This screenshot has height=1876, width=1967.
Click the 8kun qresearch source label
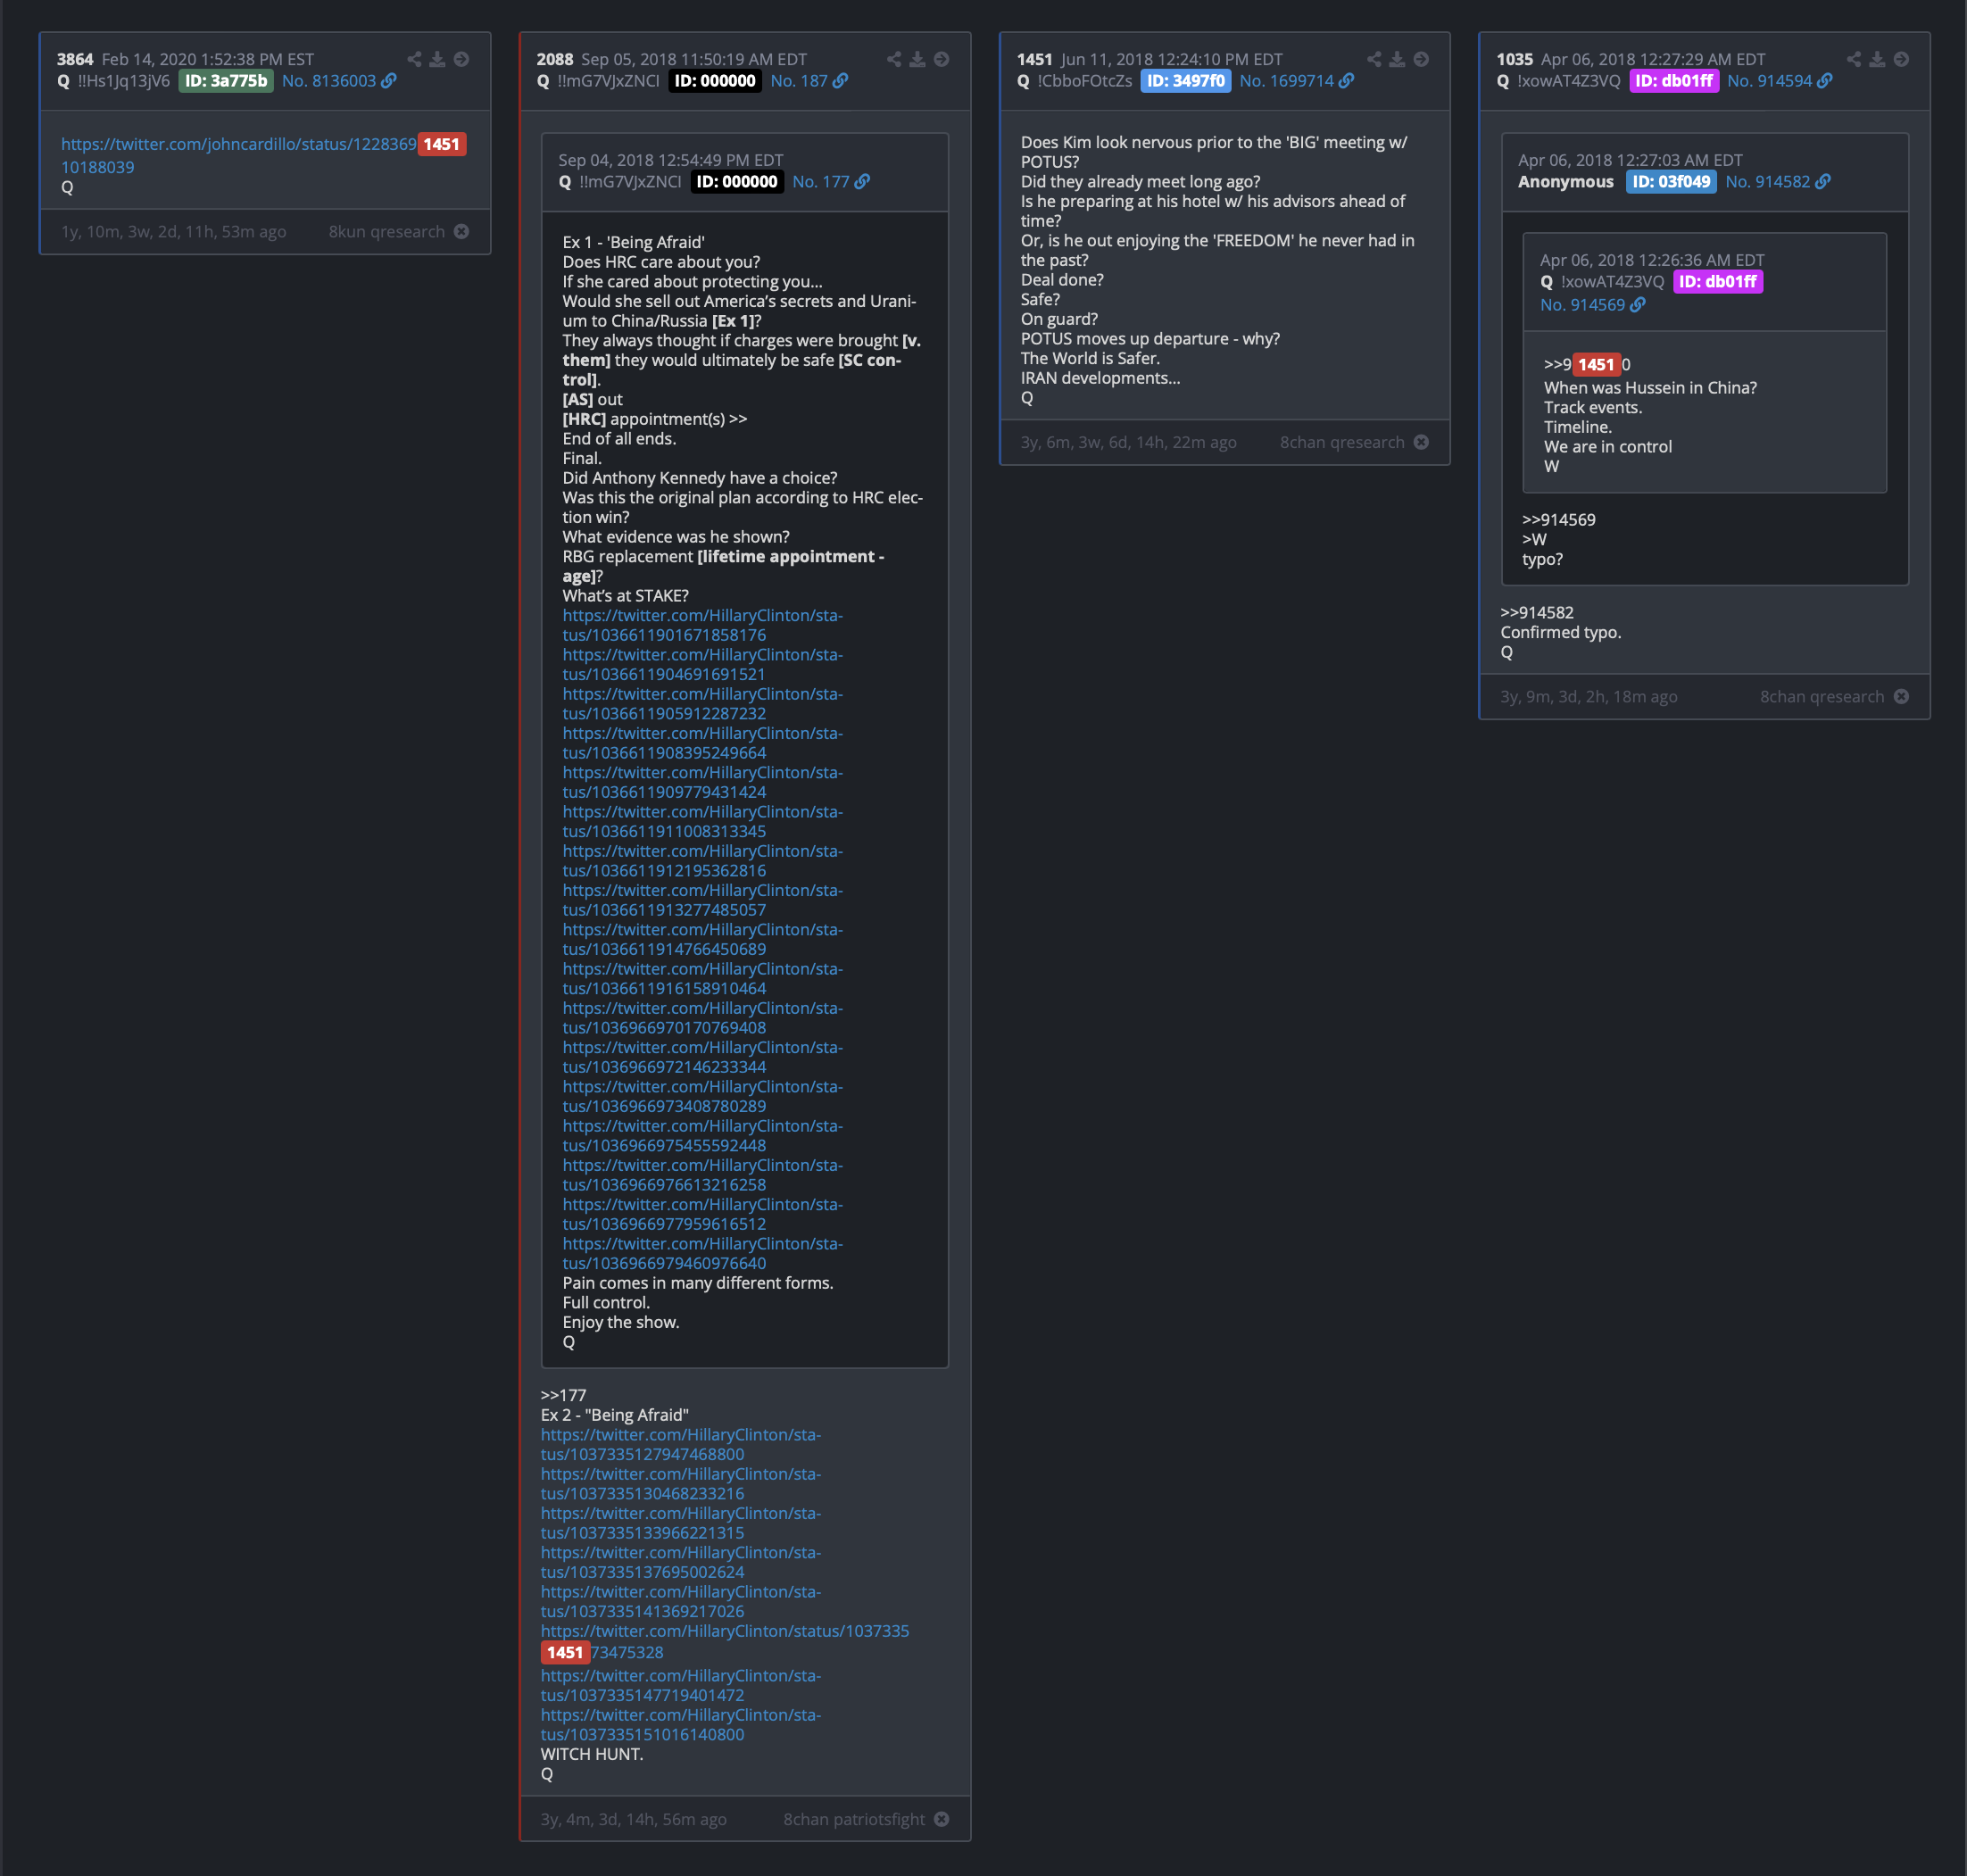[x=387, y=231]
